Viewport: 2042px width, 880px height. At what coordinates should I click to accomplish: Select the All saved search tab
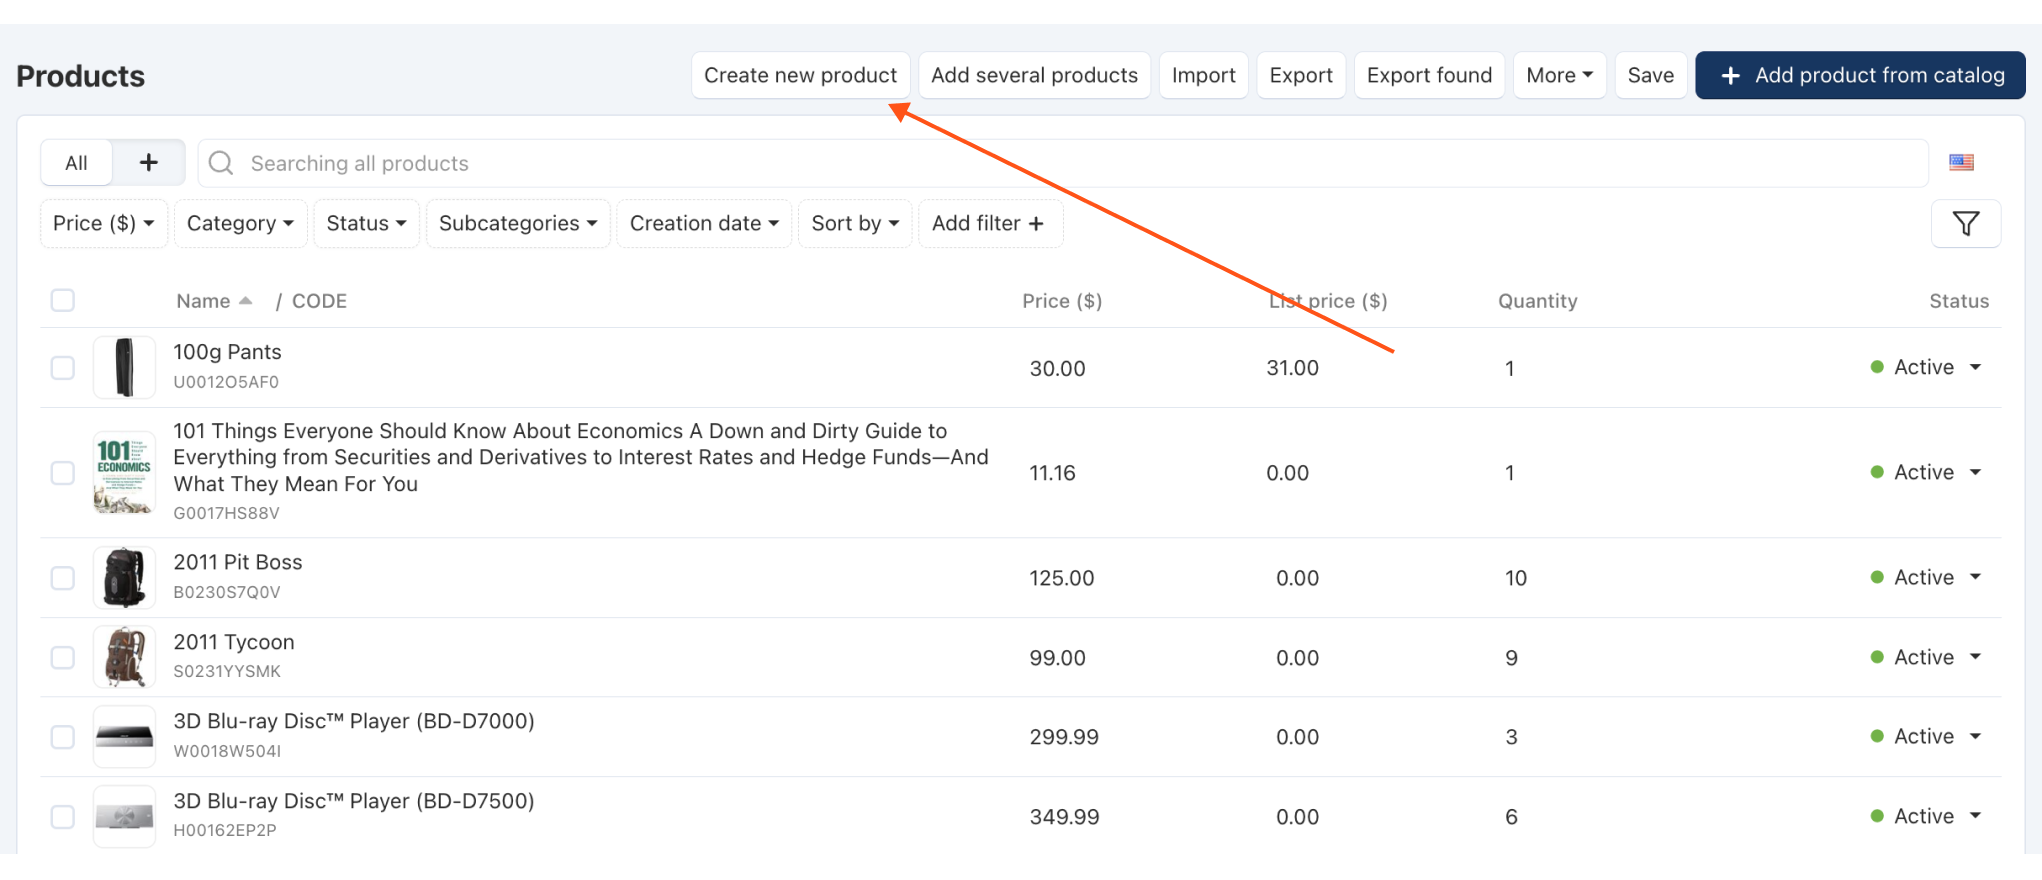tap(76, 162)
